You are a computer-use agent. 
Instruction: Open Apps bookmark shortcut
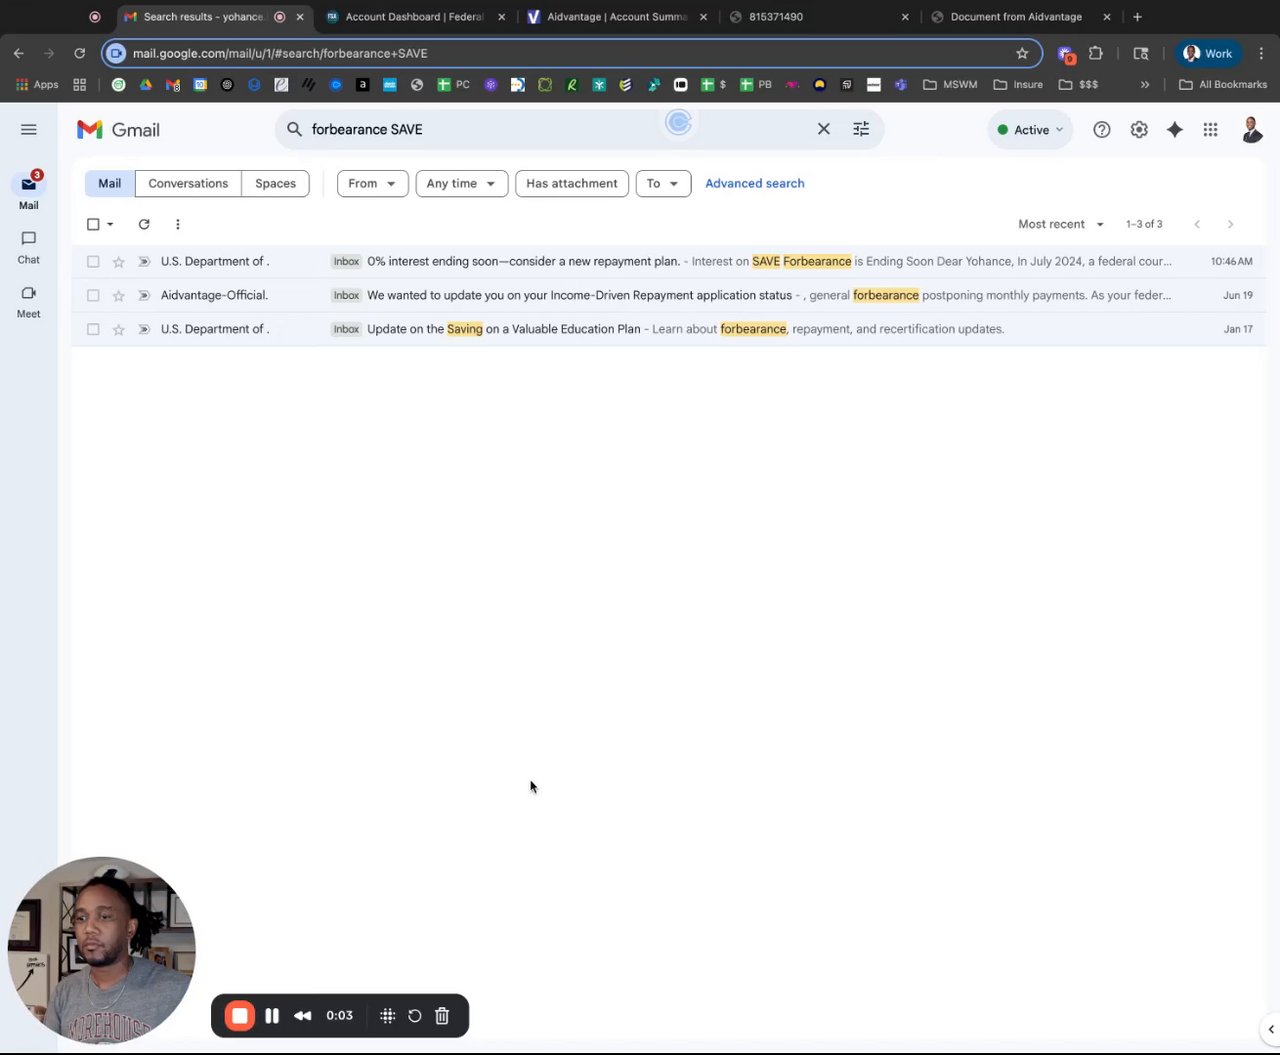tap(37, 84)
